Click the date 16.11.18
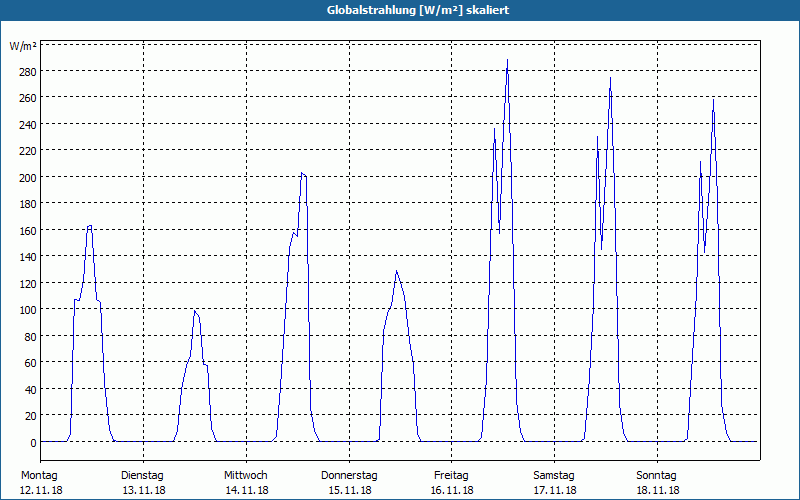The width and height of the screenshot is (800, 500). (x=452, y=490)
